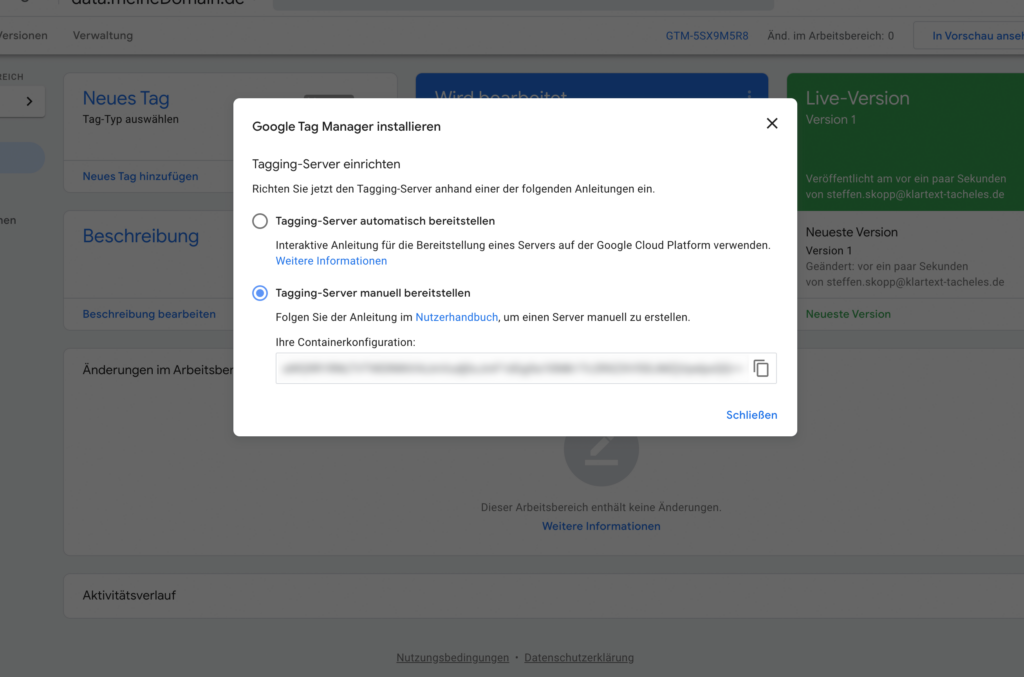
Task: Click the 'Dieser Arbeitsbereich enthält keine Änderungen' text
Action: [x=601, y=507]
